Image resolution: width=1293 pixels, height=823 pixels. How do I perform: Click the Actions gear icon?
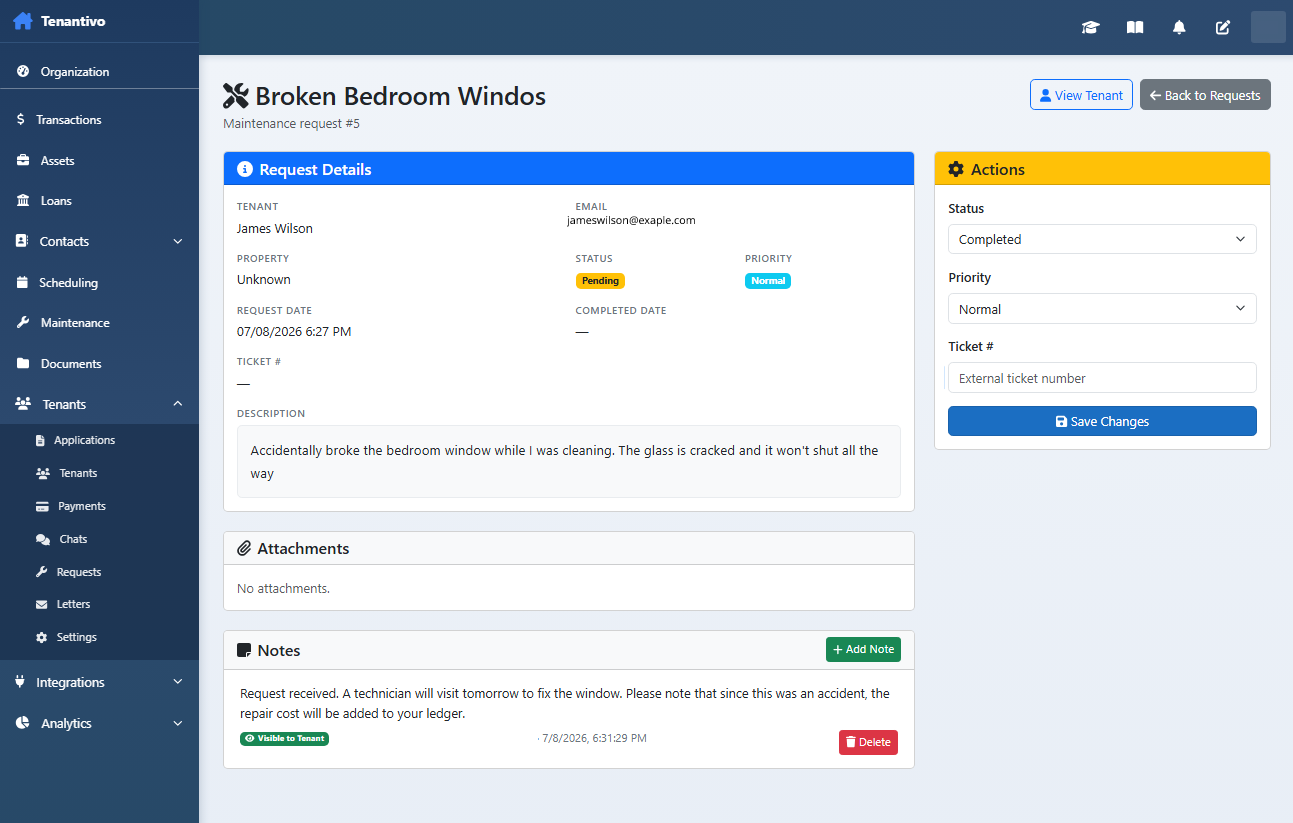tap(956, 169)
